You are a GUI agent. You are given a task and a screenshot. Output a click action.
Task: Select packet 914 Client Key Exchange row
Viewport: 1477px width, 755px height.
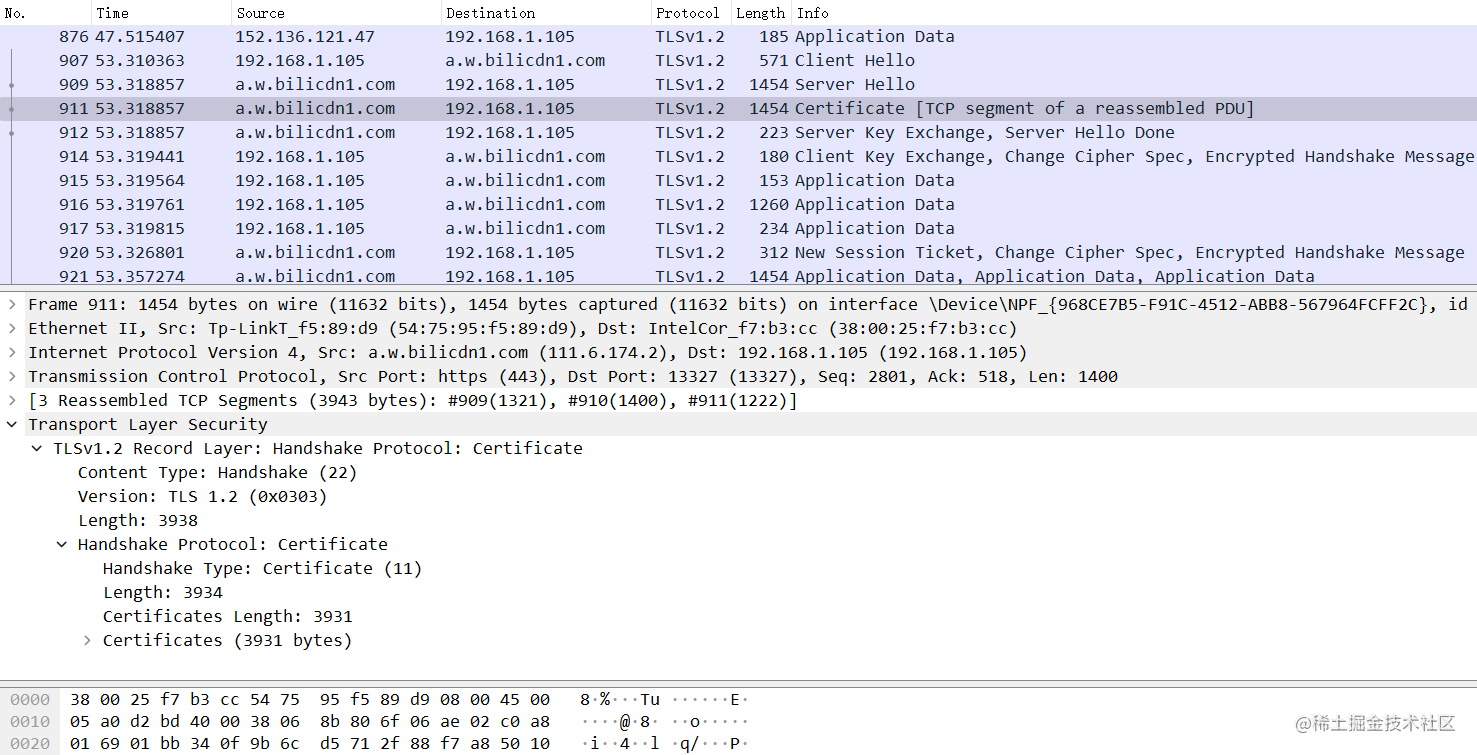738,156
